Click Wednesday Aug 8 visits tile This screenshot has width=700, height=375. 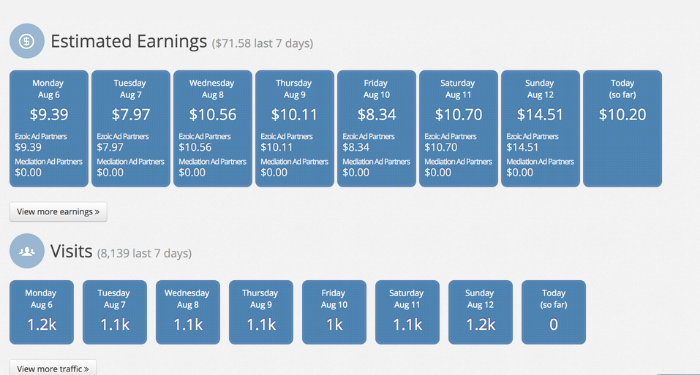point(188,312)
